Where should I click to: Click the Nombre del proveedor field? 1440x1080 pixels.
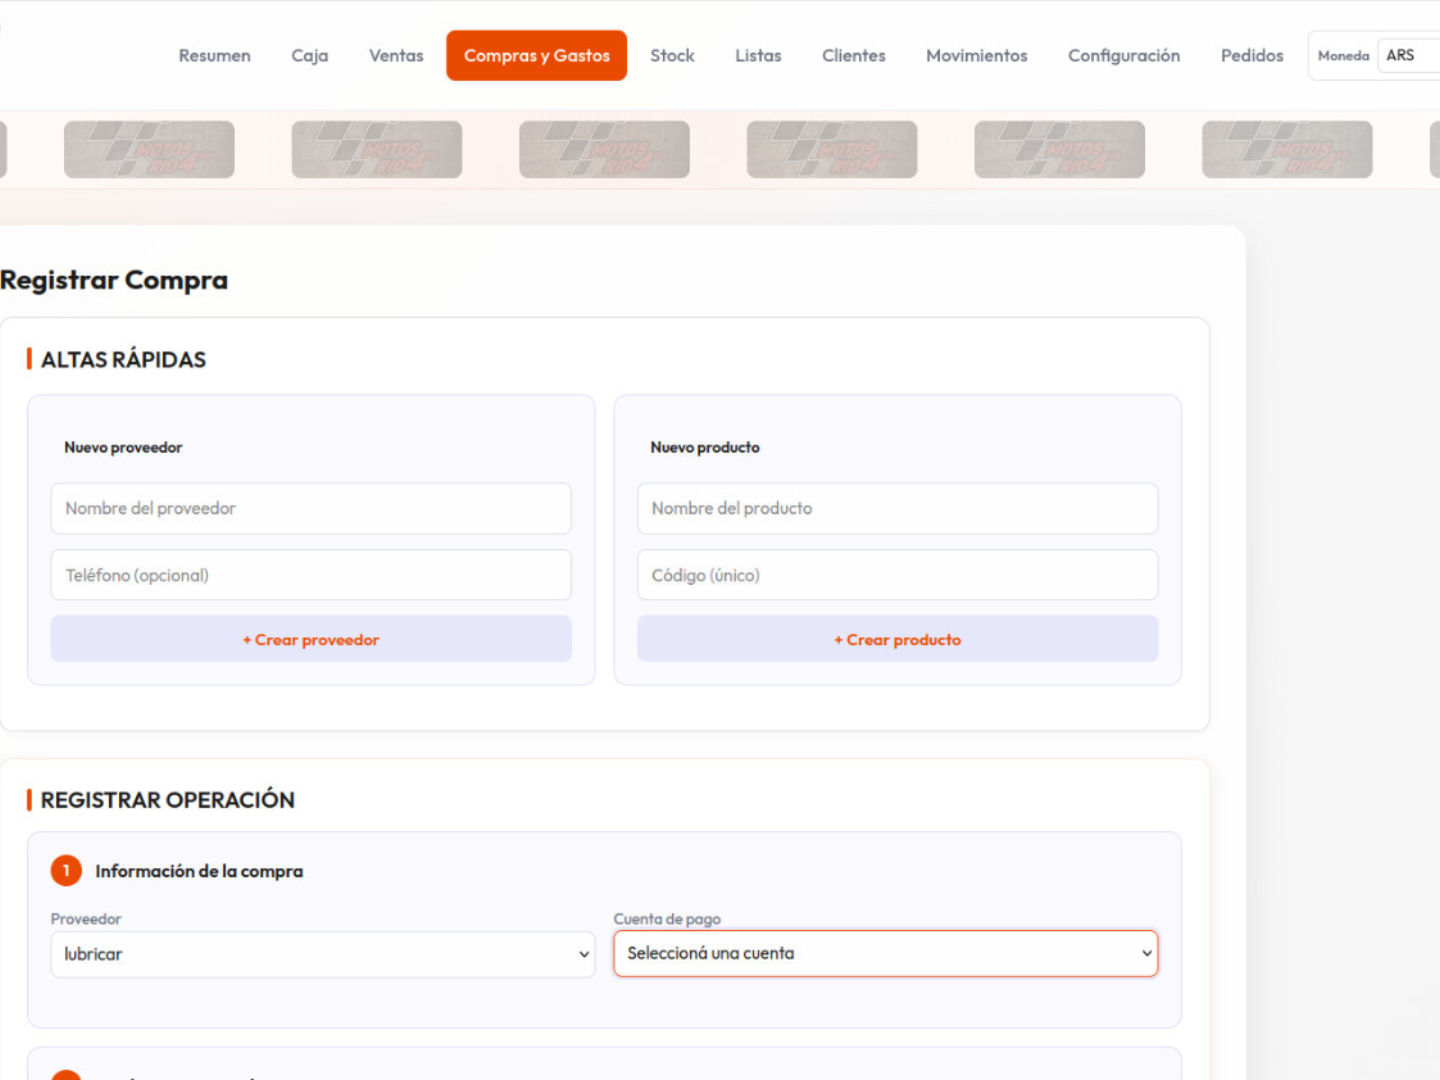[x=311, y=509]
